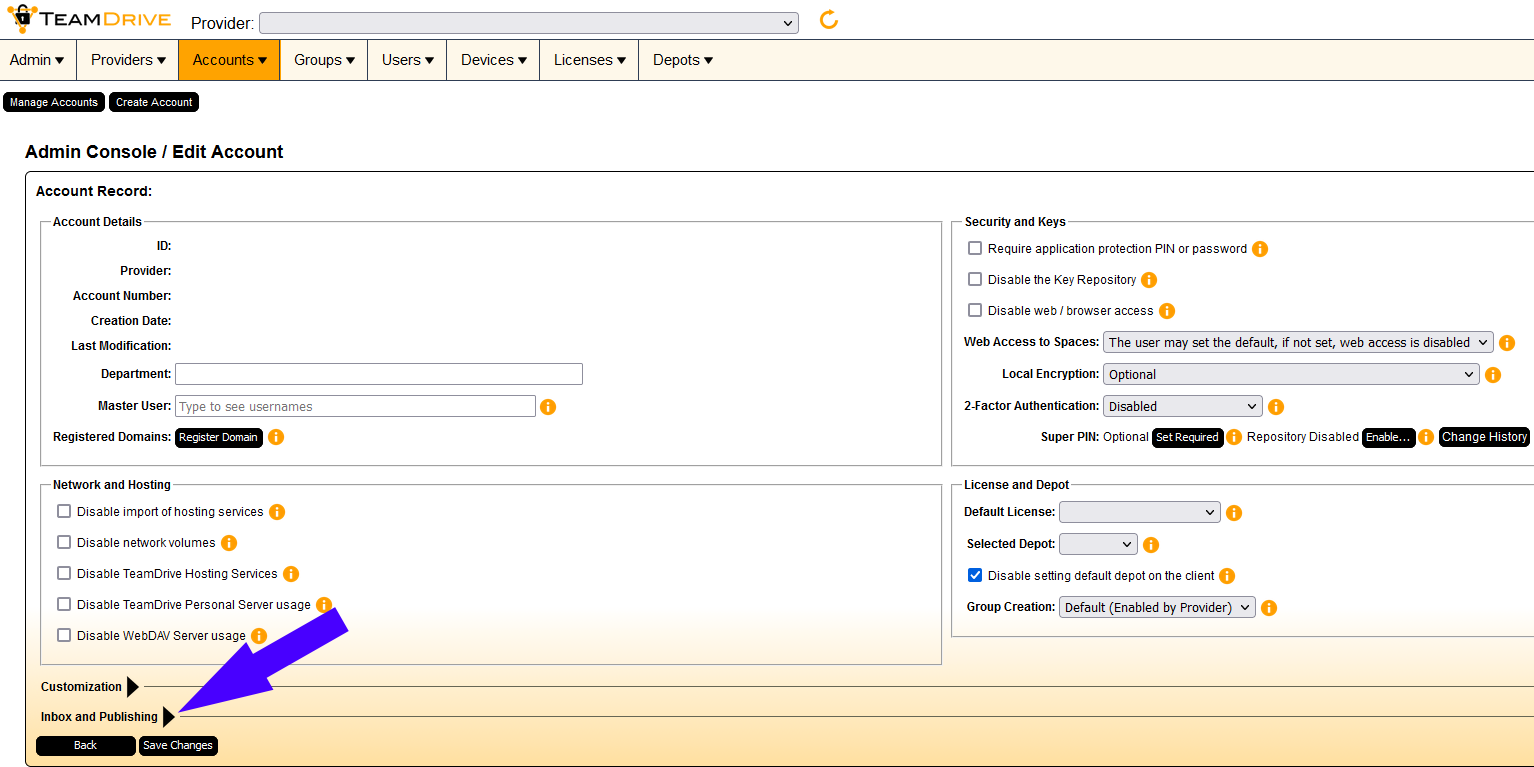1534x767 pixels.
Task: Open the Depots menu
Action: [x=682, y=60]
